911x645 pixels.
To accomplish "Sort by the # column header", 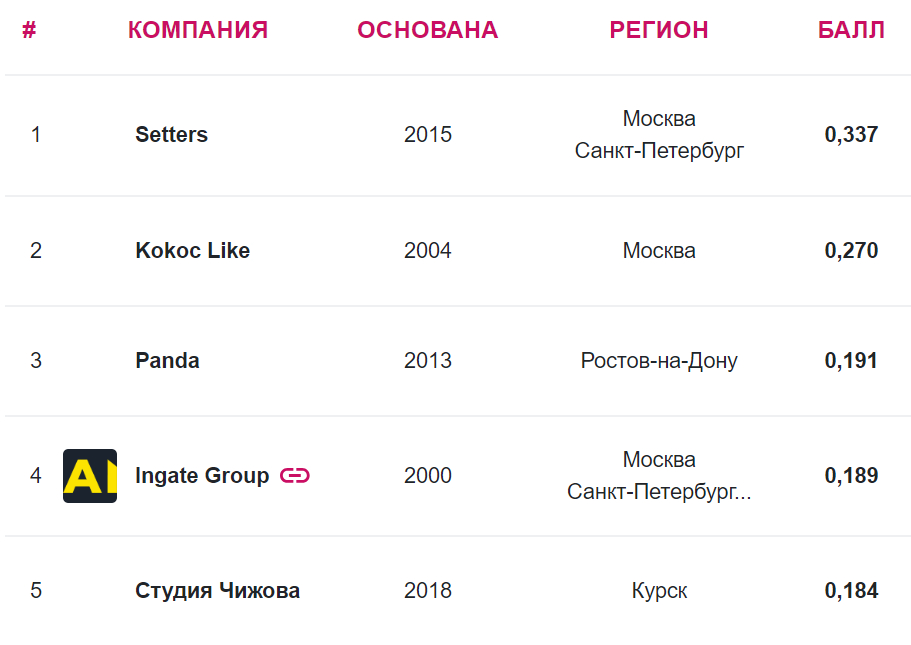I will (29, 30).
